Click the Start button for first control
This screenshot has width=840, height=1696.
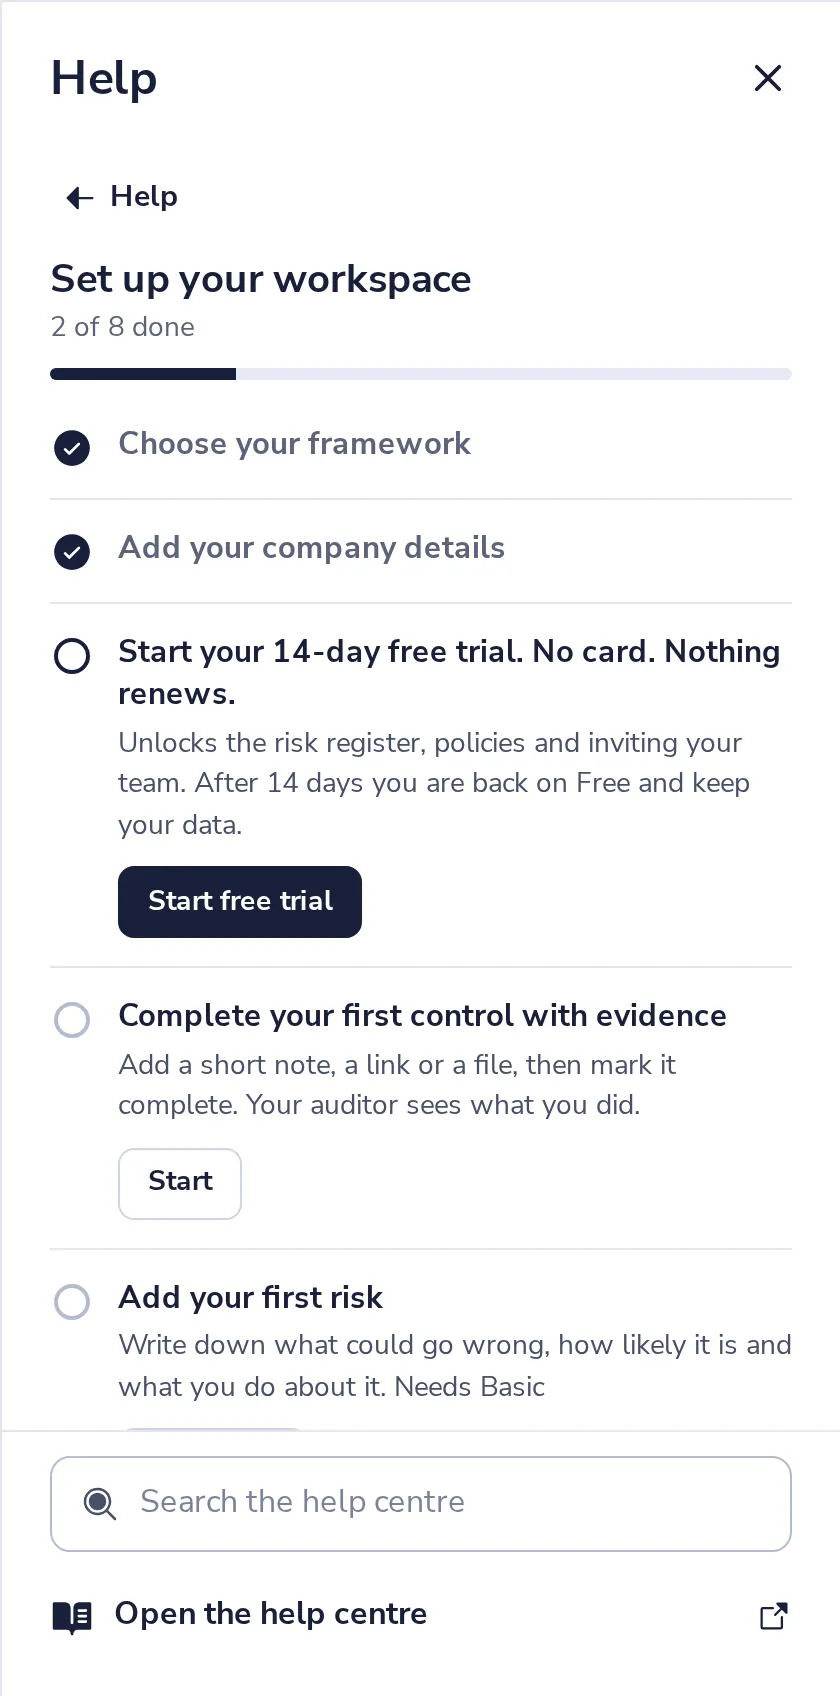click(x=180, y=1184)
